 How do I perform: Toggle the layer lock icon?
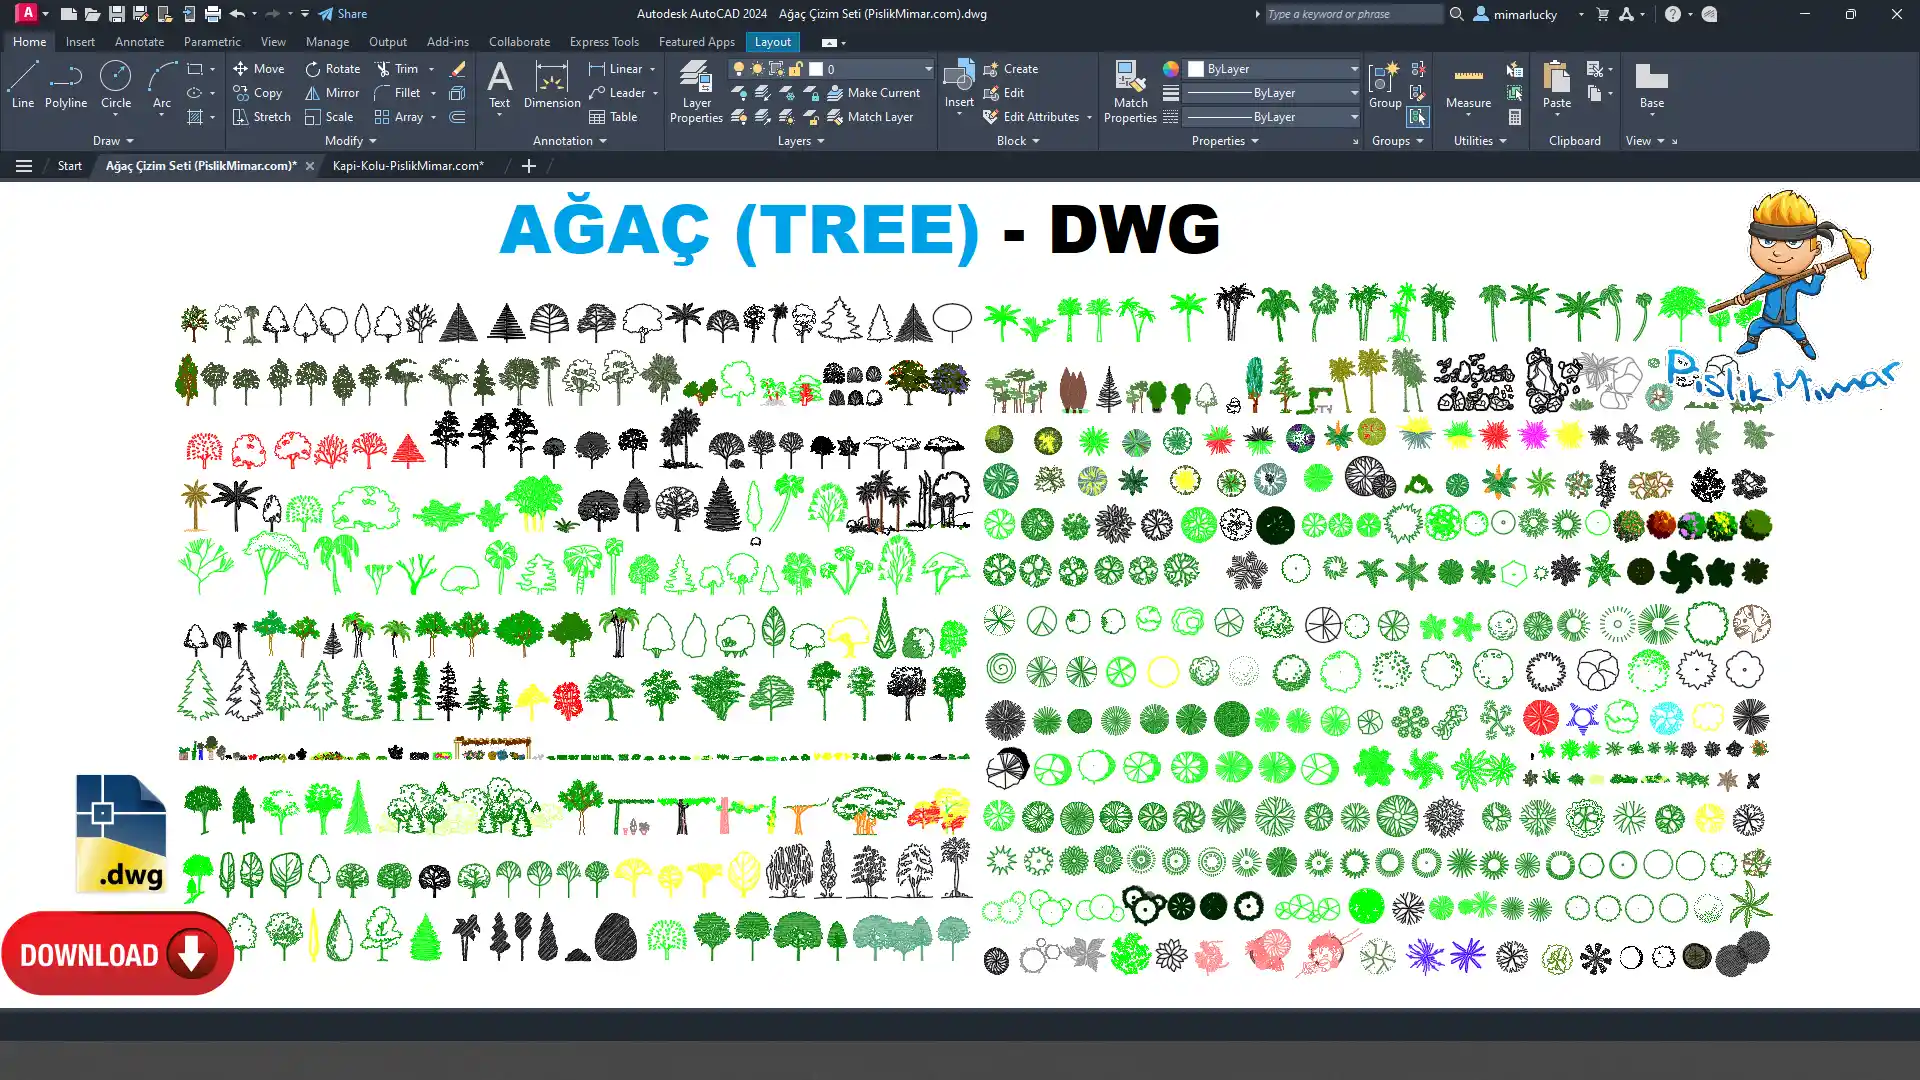(795, 69)
